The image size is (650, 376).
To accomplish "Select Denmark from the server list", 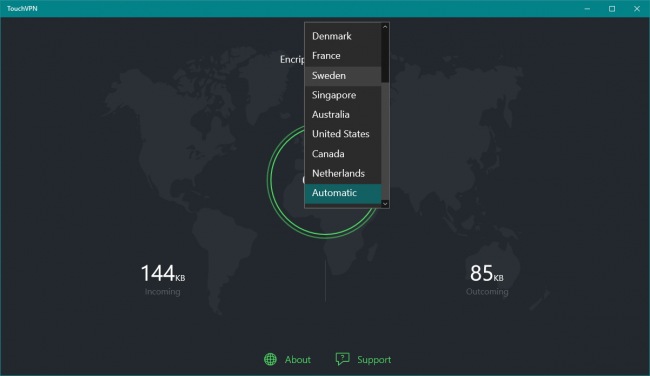I will click(343, 36).
